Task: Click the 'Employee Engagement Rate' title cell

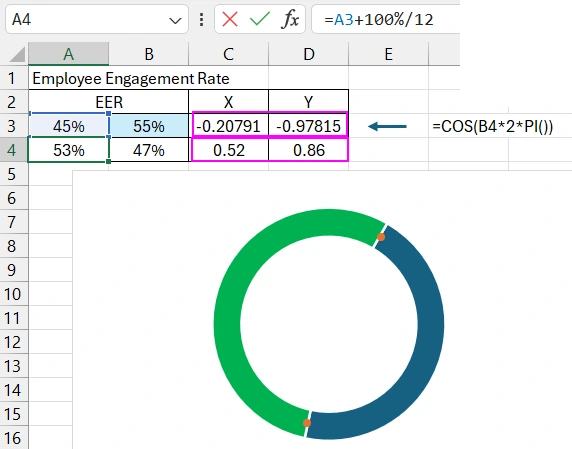Action: pyautogui.click(x=131, y=78)
